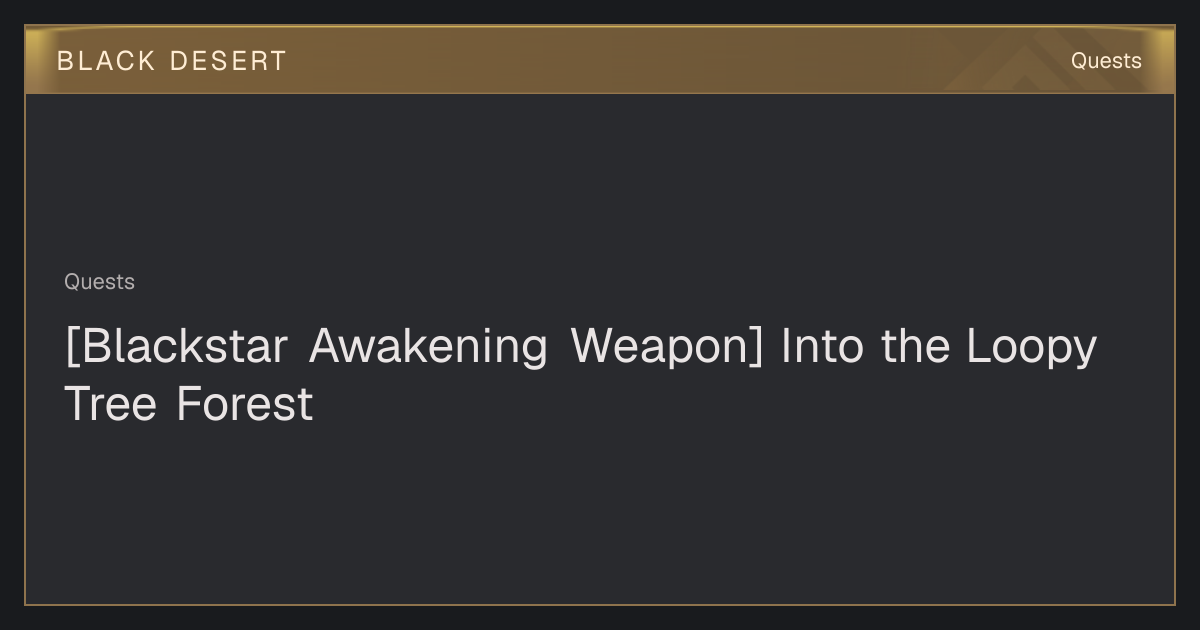
Task: Click the empty dark area above Quests breadcrumb
Action: (600, 180)
